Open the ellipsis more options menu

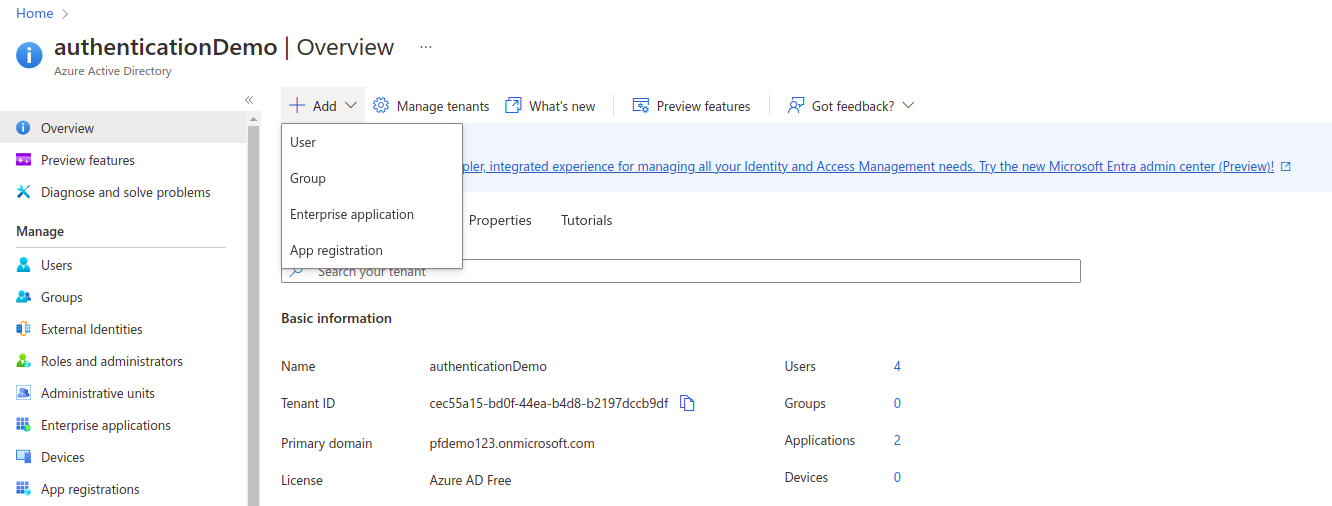coord(426,47)
